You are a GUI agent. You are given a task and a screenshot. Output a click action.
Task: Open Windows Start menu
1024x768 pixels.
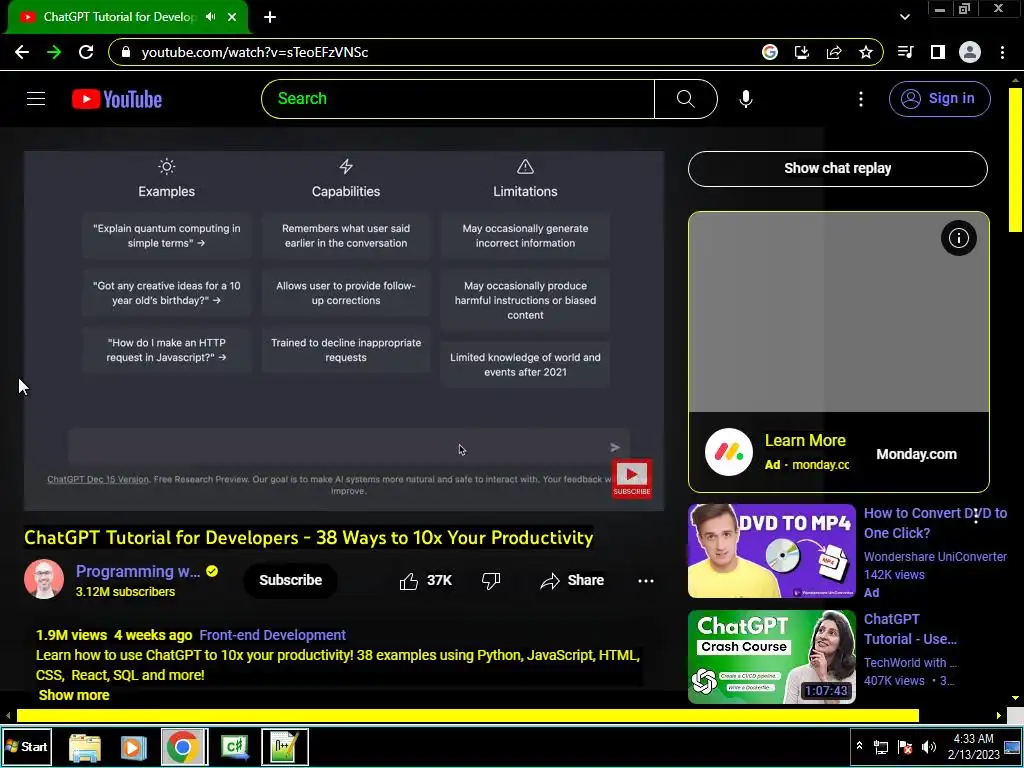pos(27,746)
